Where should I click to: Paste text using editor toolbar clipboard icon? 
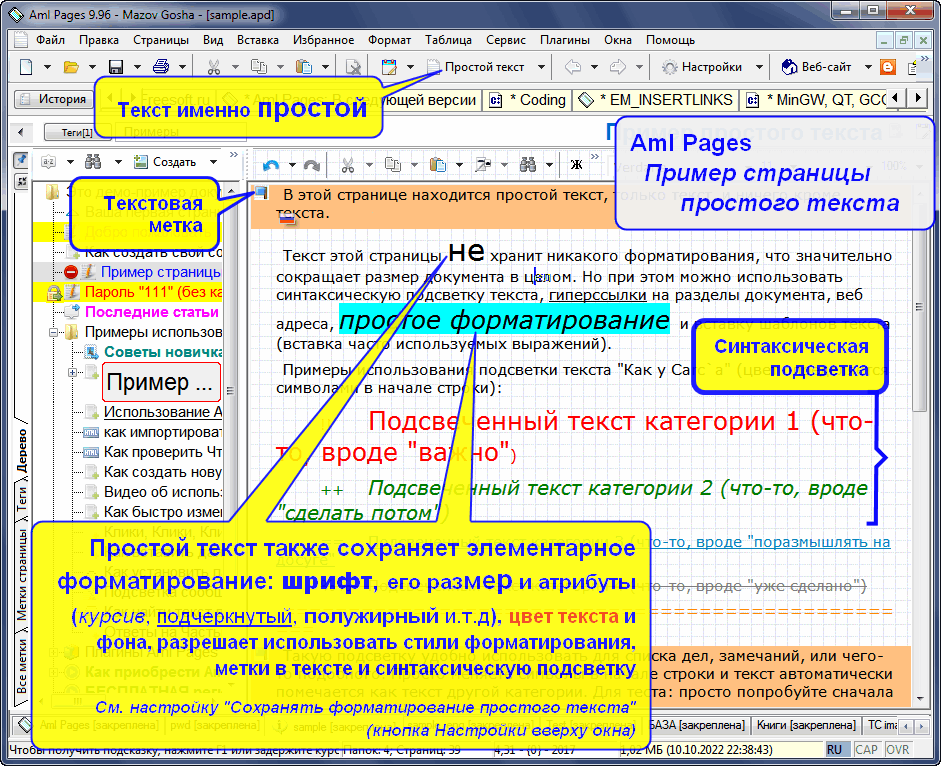pos(437,165)
